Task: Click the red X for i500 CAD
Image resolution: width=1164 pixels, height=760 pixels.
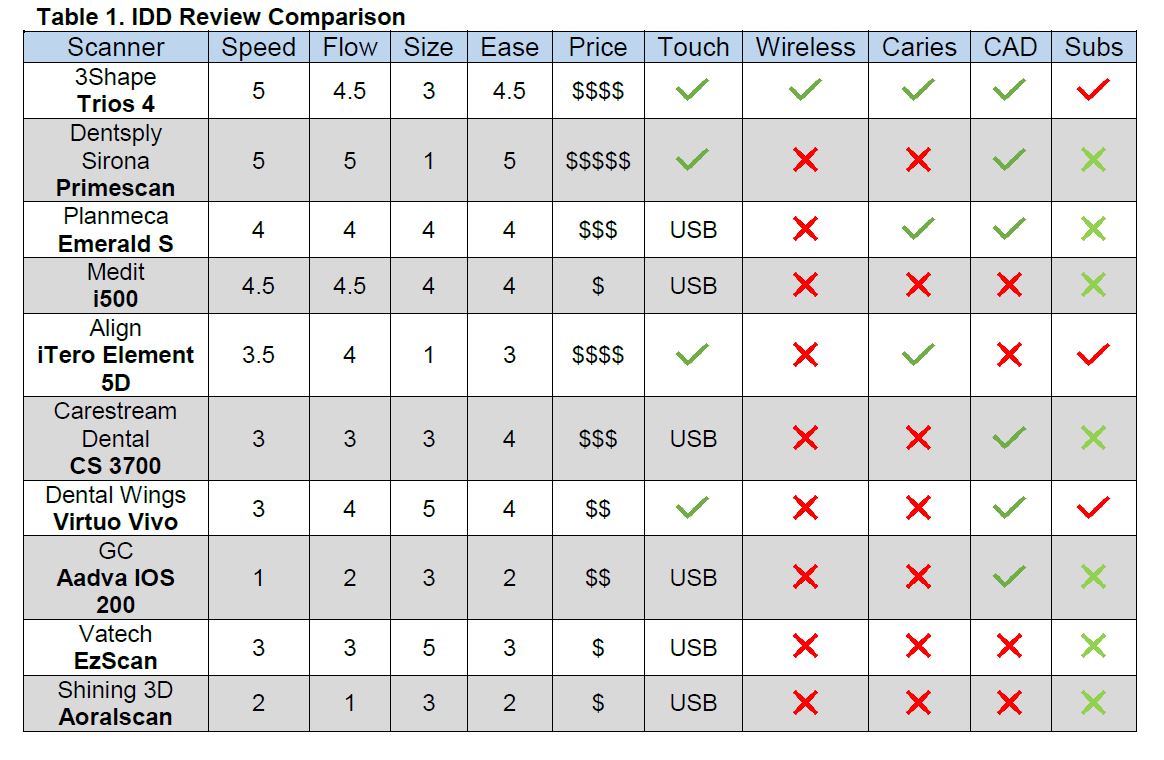Action: point(1009,286)
